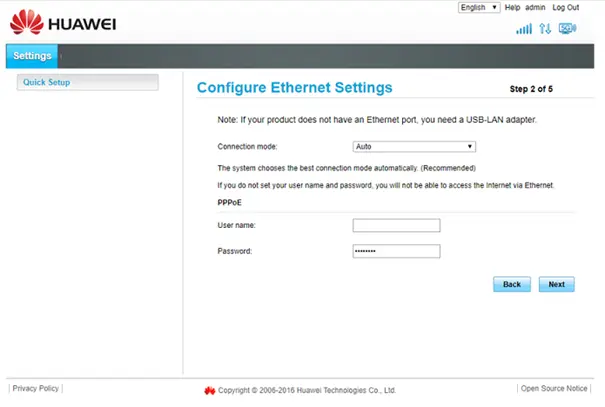Click the Connection mode dropdown arrow
The image size is (605, 407).
(x=470, y=147)
